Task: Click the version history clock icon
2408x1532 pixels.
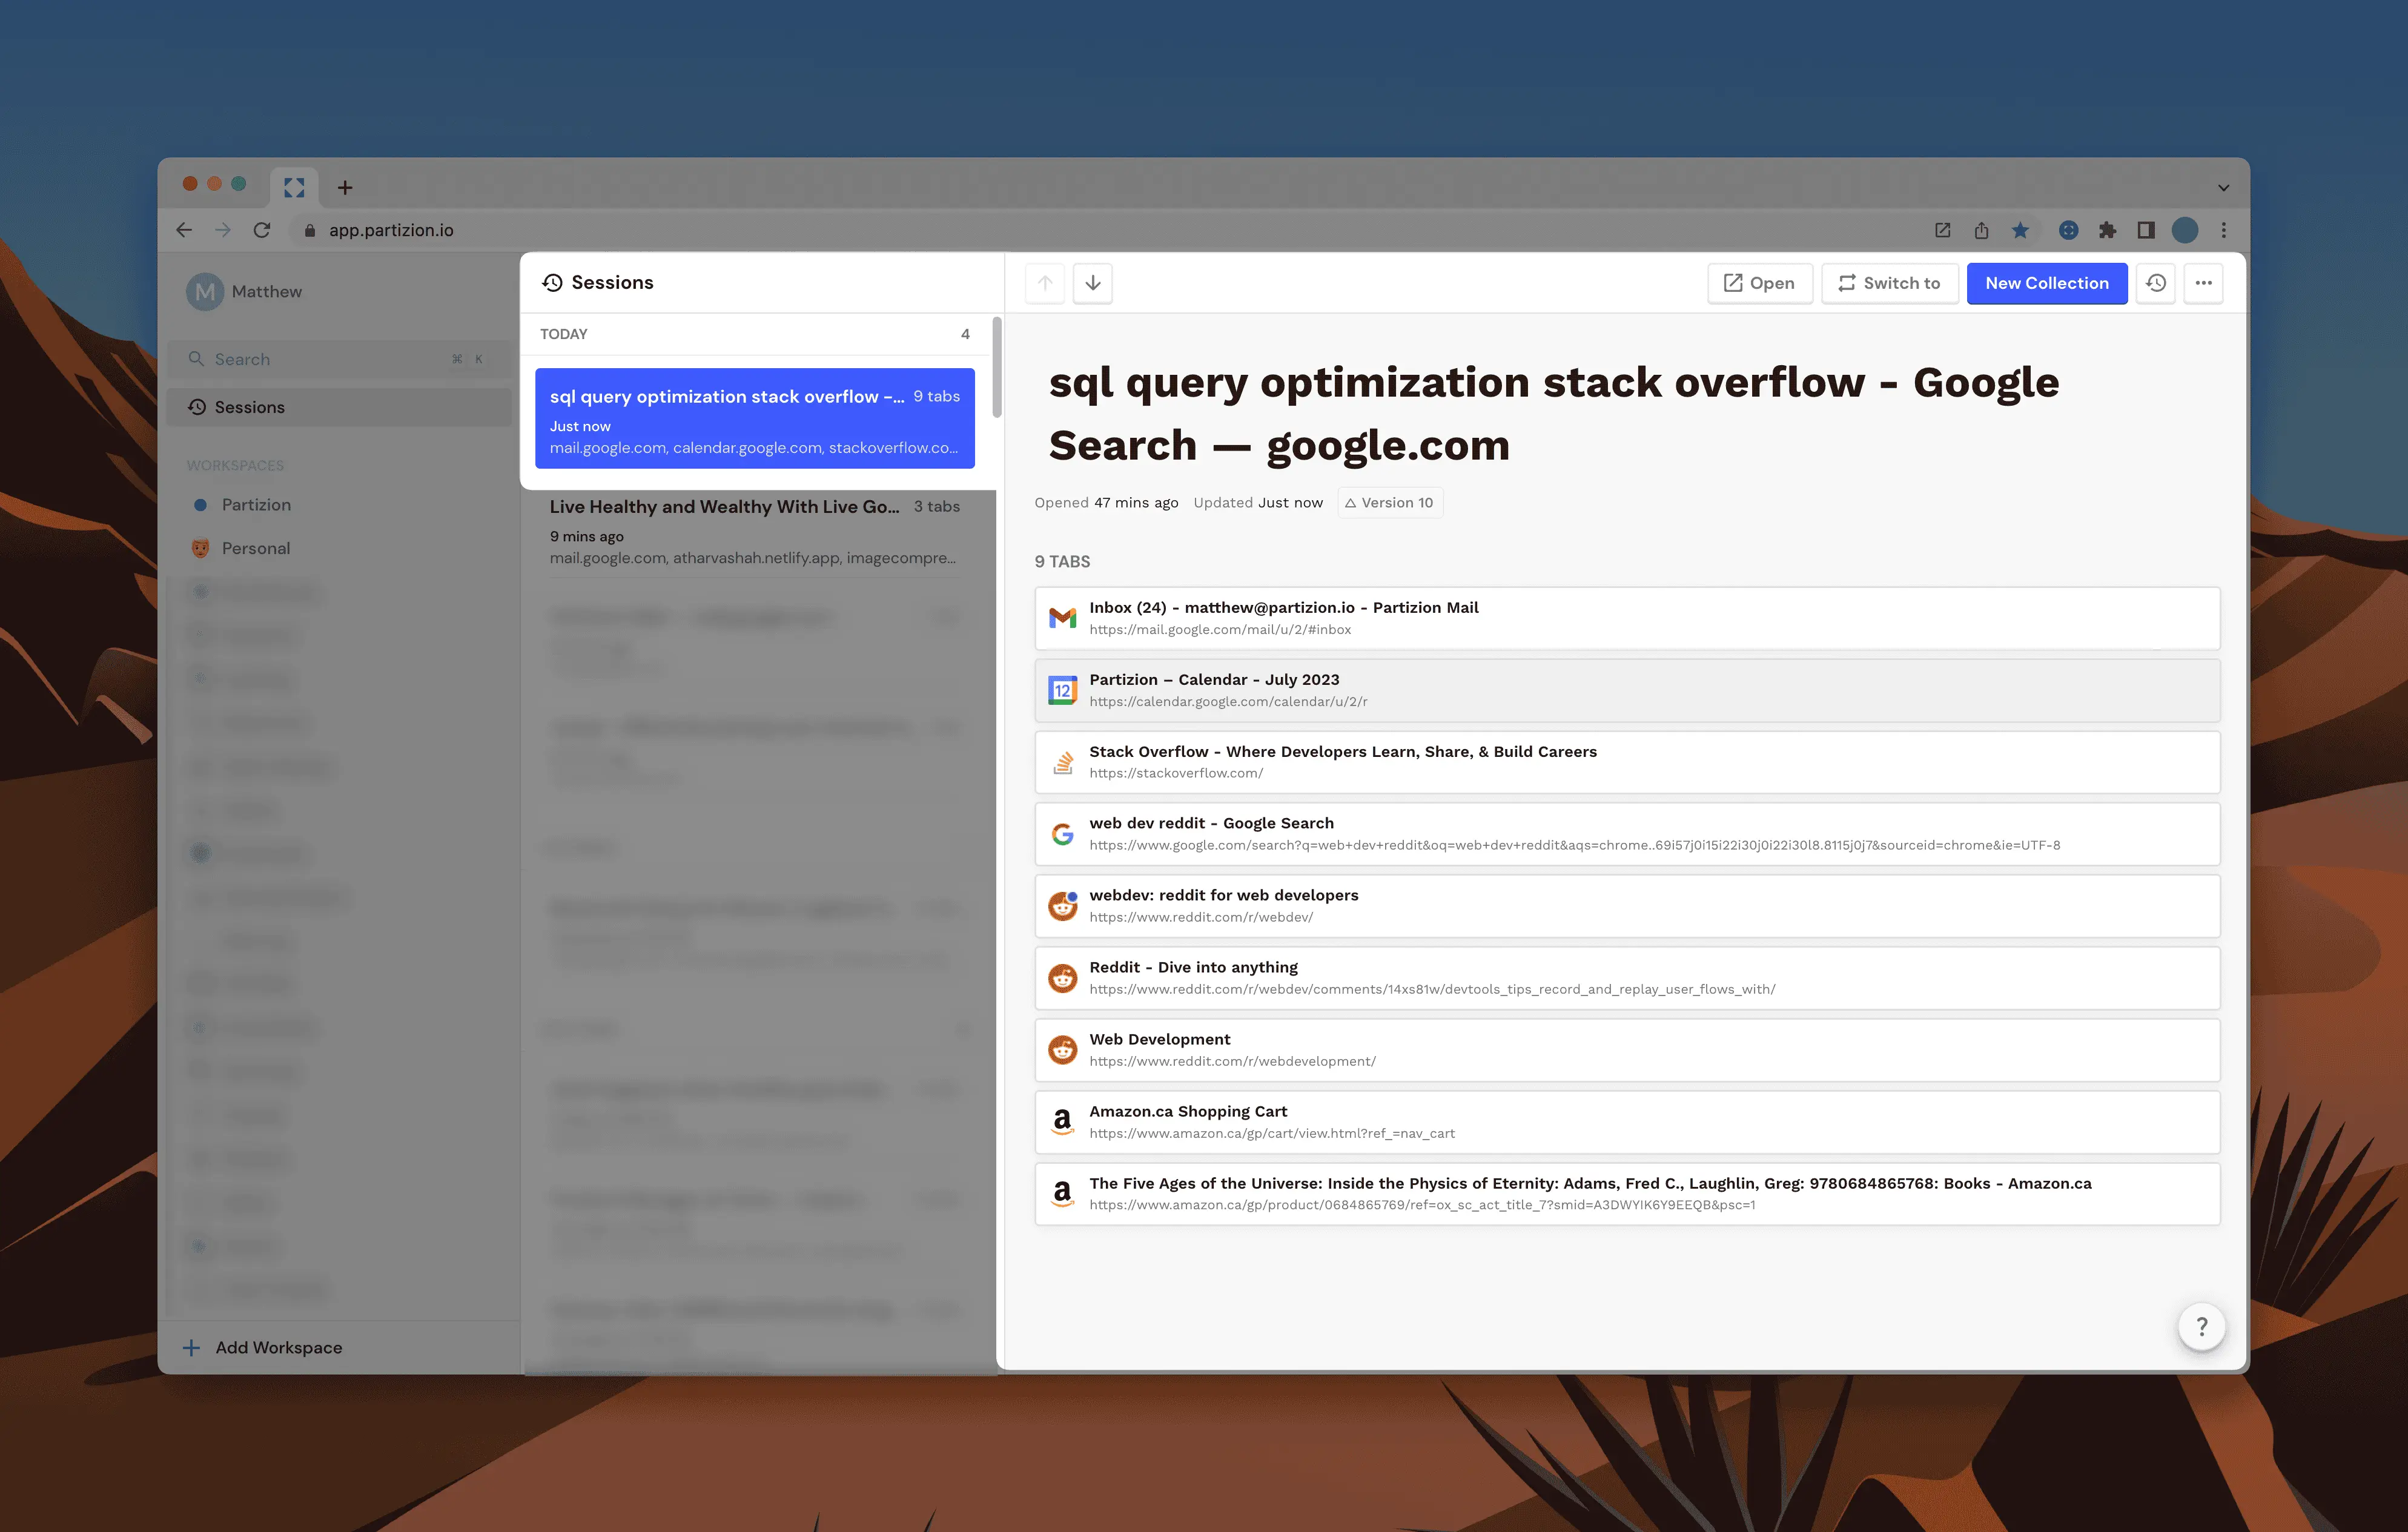Action: (x=2155, y=283)
